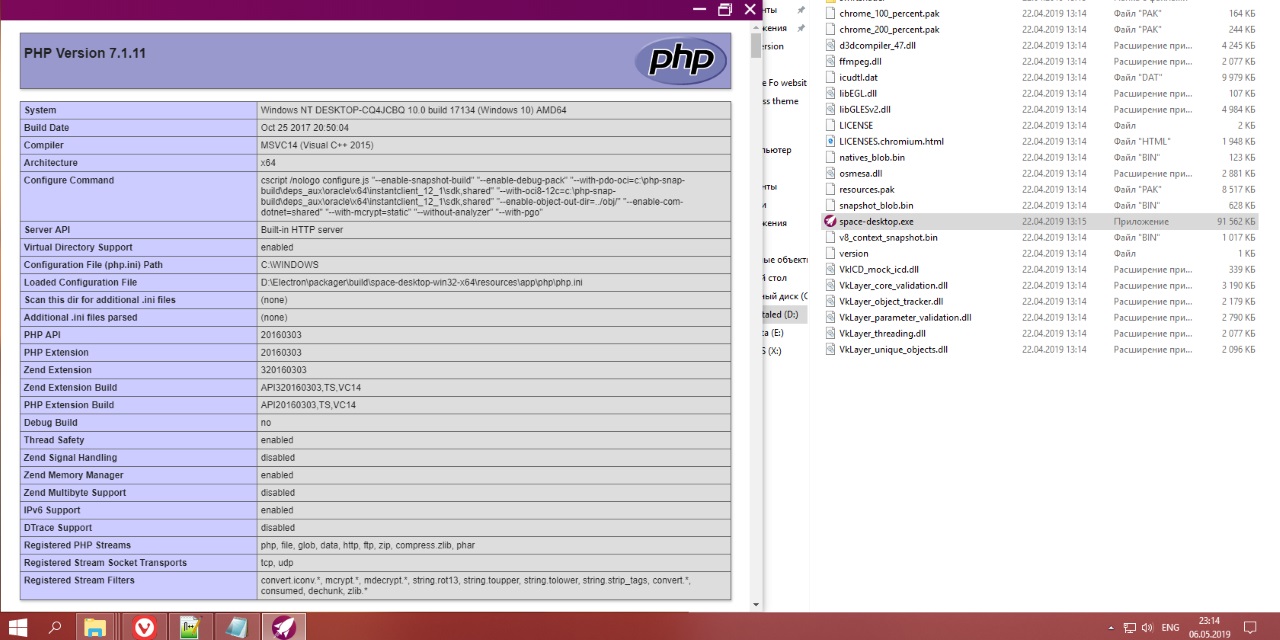Open Vivaldi browser from the taskbar
Viewport: 1280px width, 640px height.
pos(146,627)
